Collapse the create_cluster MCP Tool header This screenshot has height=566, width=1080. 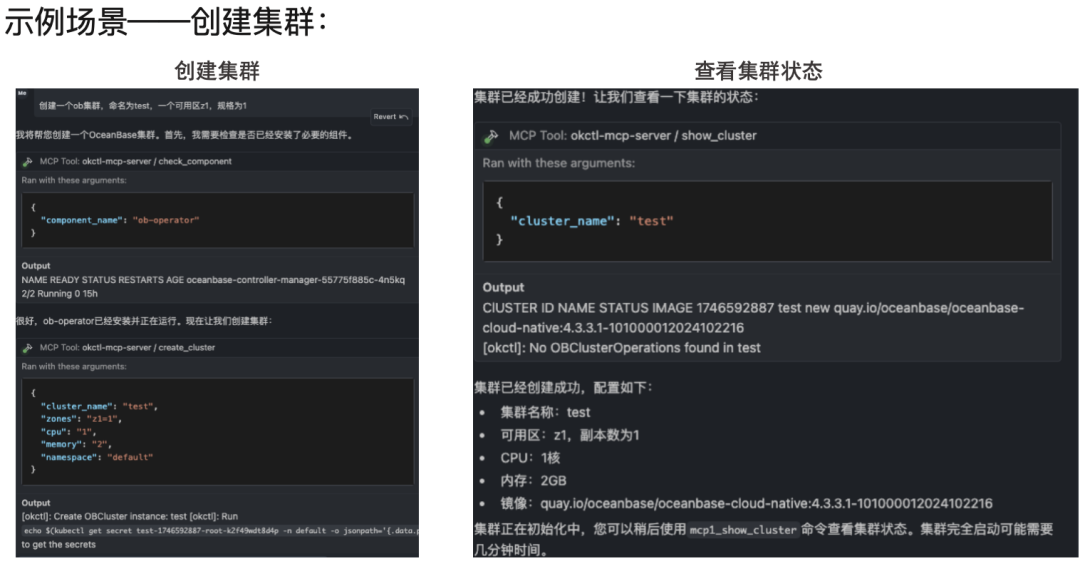click(127, 348)
